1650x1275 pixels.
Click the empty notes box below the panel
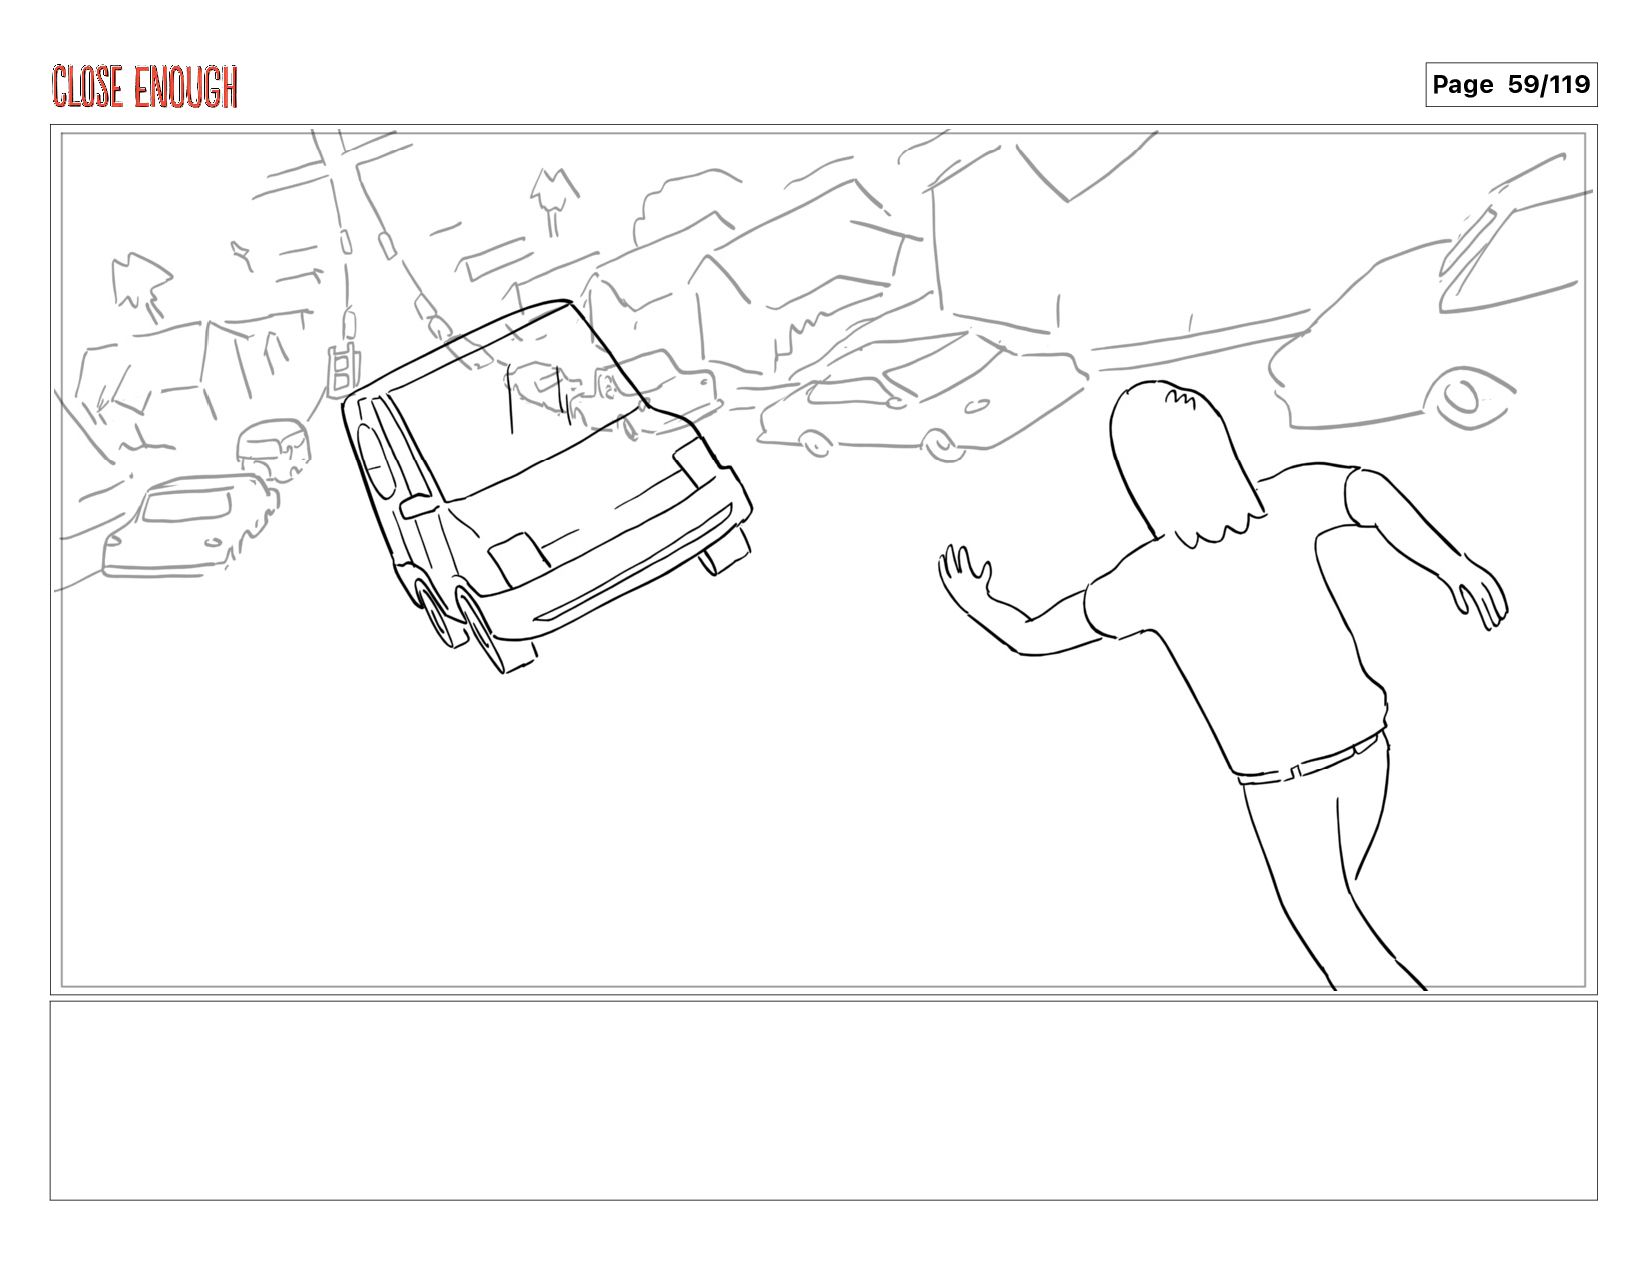pyautogui.click(x=824, y=1100)
